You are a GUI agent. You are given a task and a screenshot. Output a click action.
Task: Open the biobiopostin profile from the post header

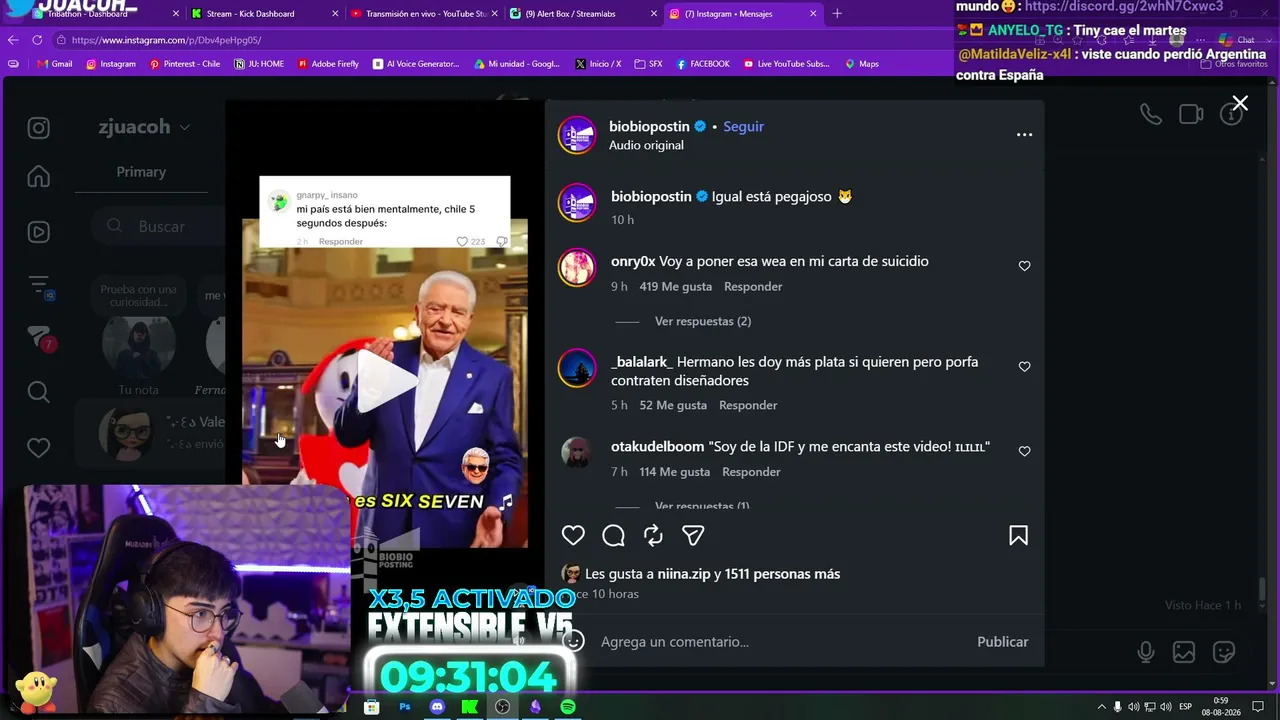point(649,126)
